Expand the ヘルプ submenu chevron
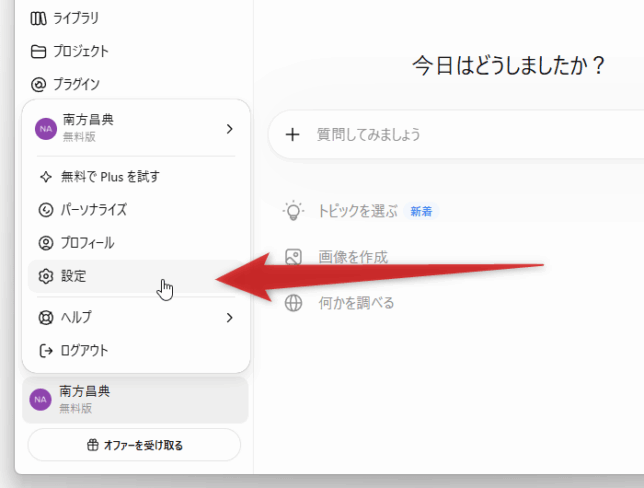 [230, 318]
